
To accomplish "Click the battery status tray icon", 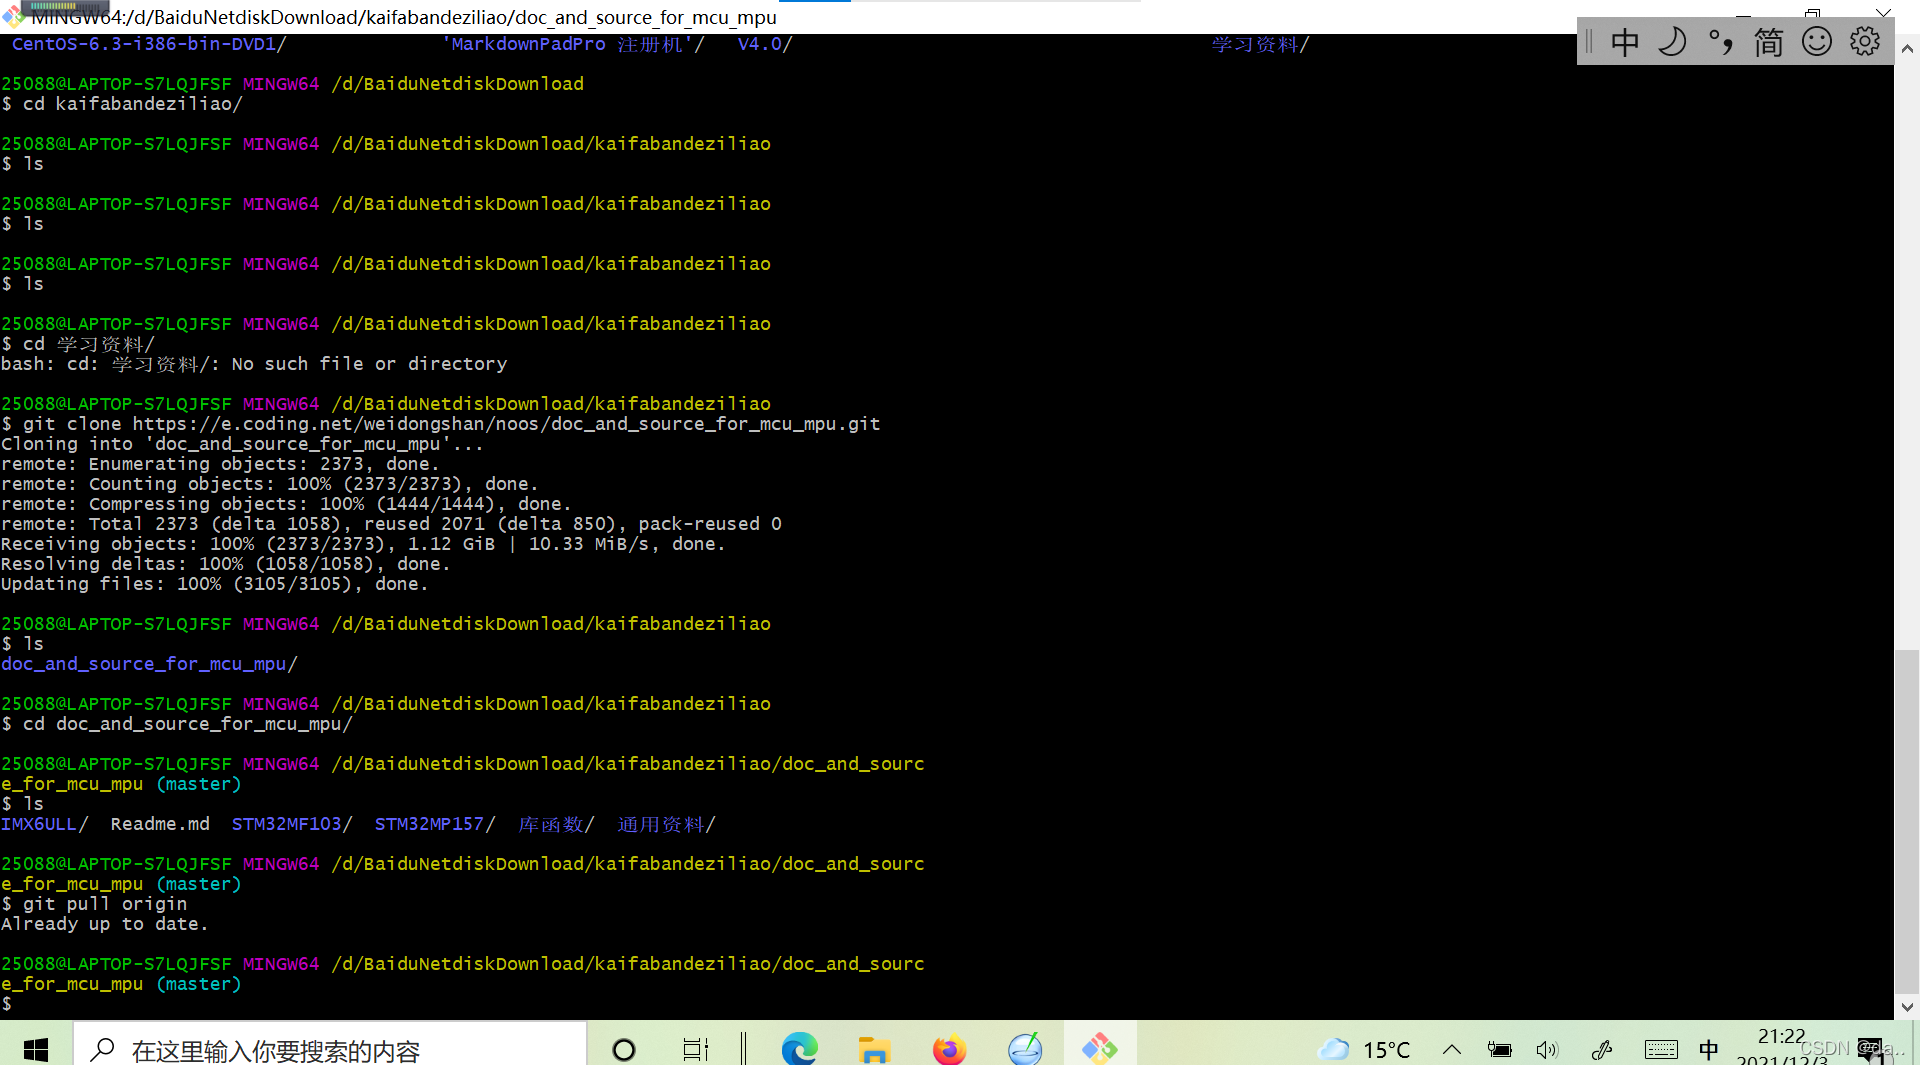I will [x=1499, y=1049].
